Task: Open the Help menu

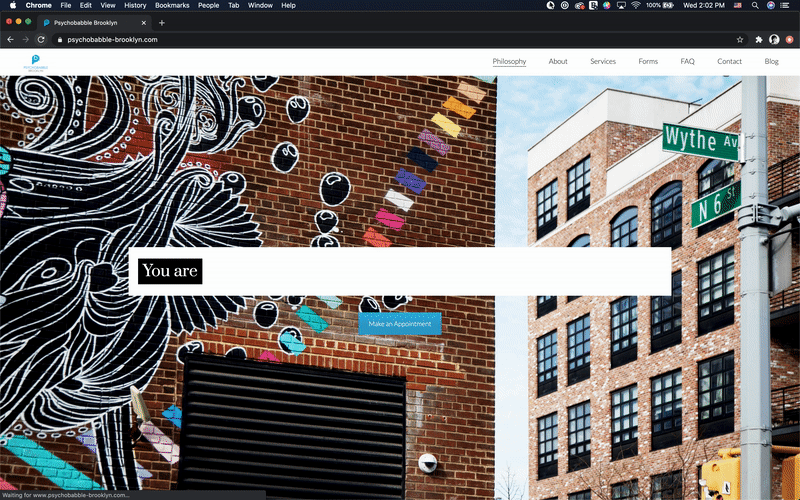Action: point(288,5)
